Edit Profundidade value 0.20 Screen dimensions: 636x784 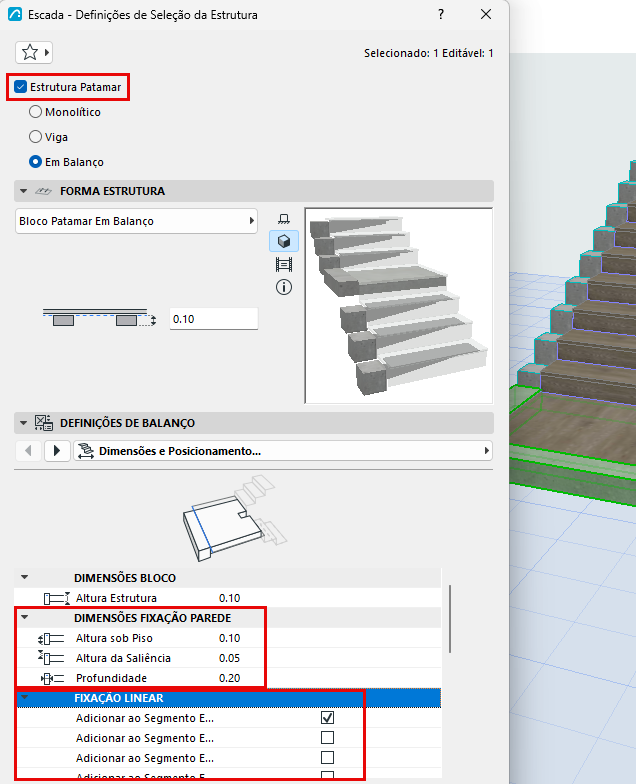(x=230, y=678)
